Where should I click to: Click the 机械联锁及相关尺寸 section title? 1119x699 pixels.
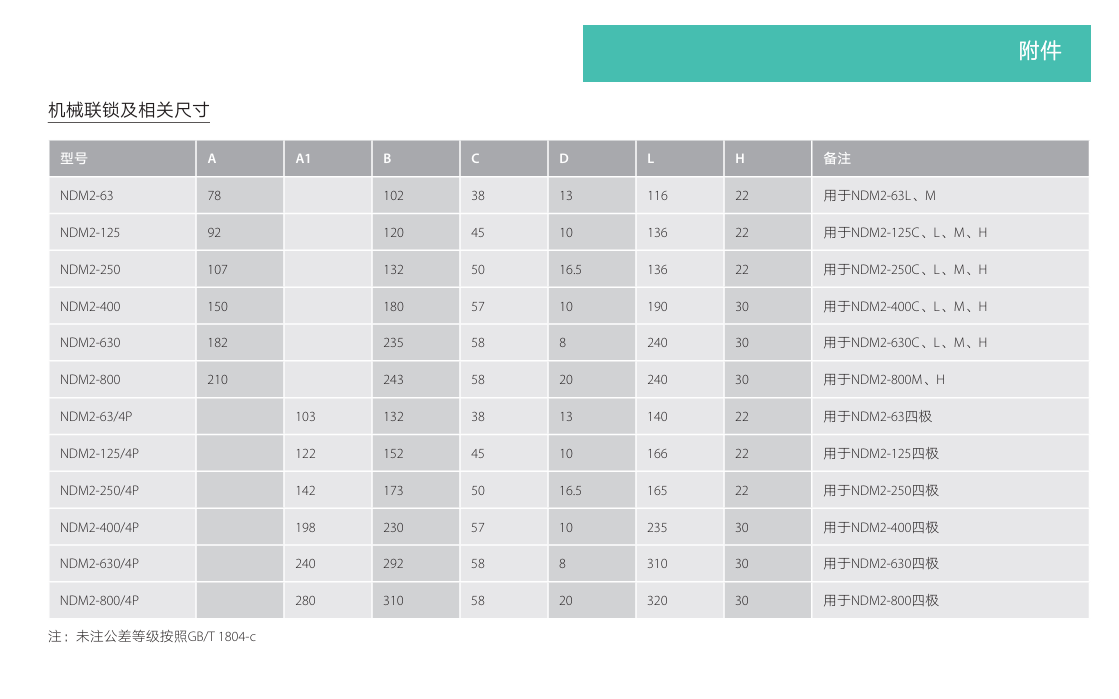(x=129, y=111)
